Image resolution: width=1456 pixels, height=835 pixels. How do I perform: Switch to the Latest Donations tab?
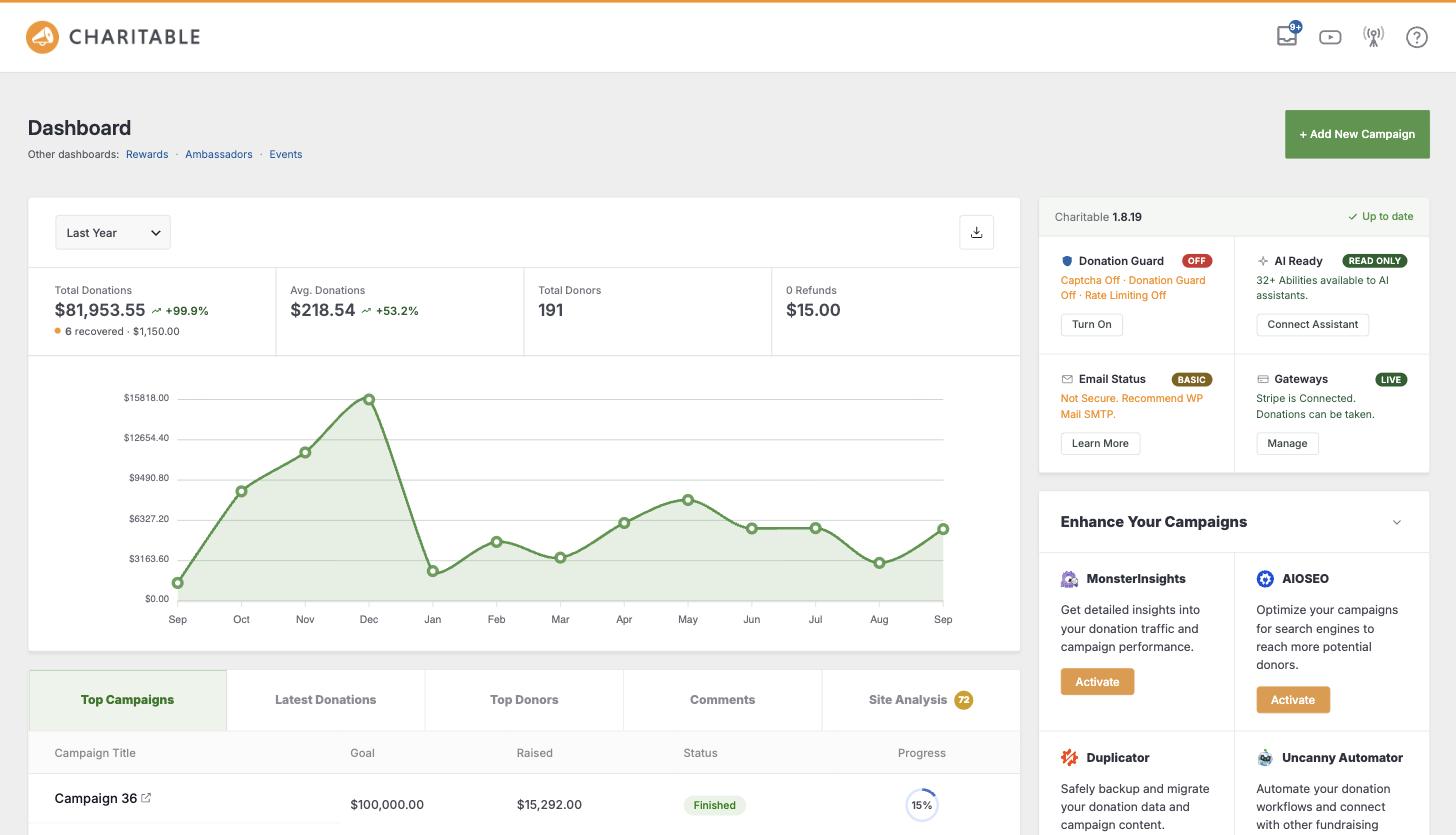(326, 700)
